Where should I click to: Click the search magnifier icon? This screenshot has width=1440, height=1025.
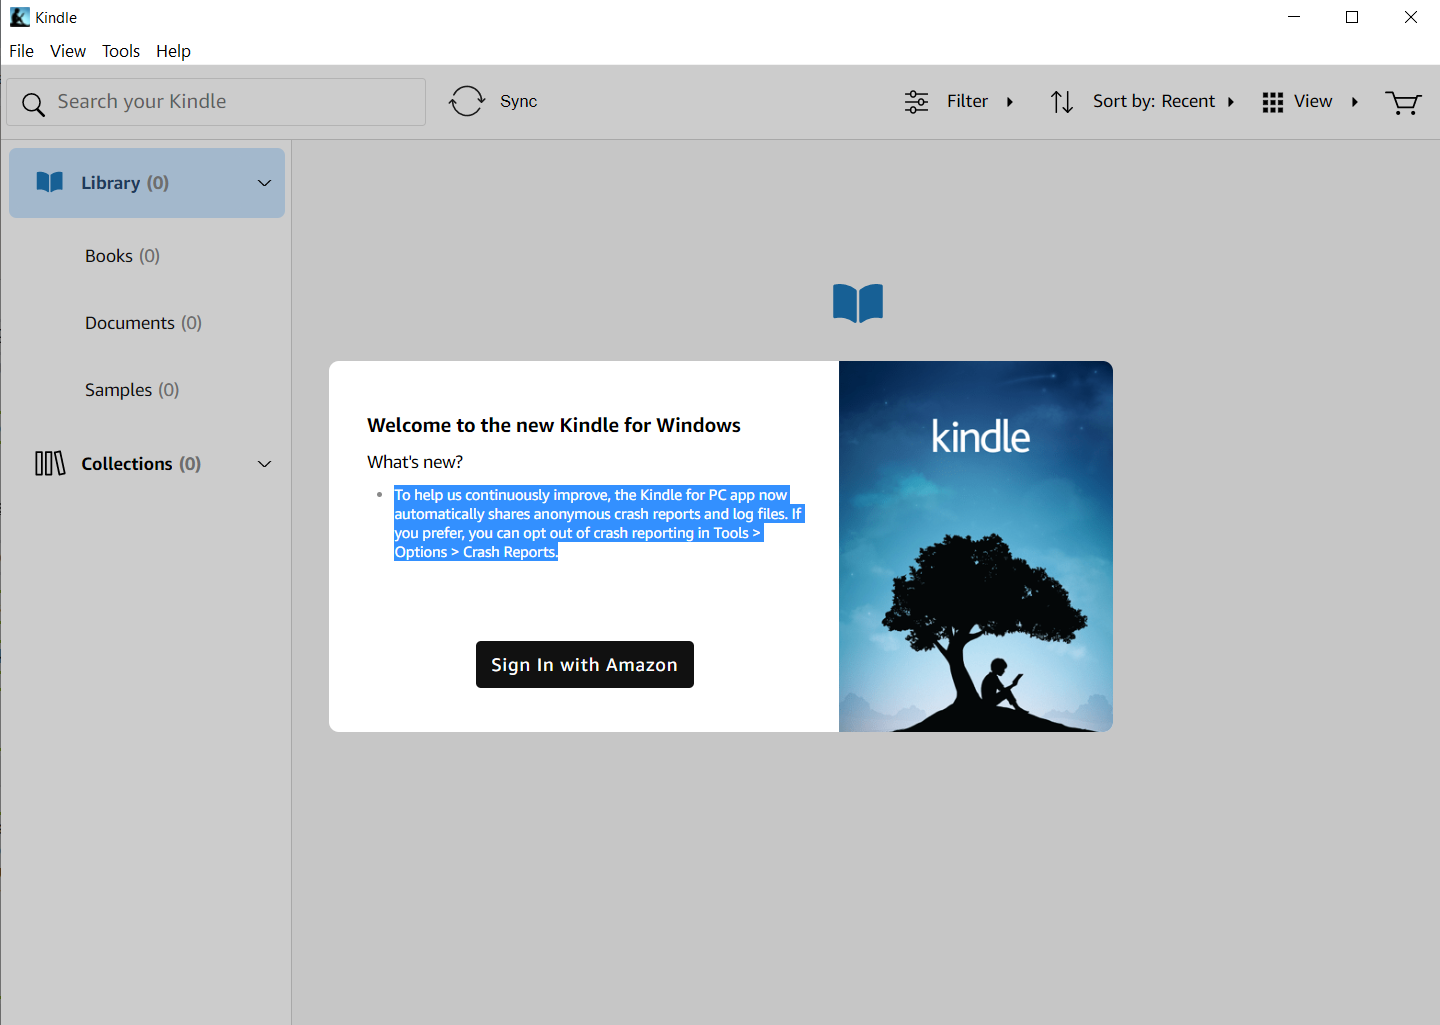tap(33, 103)
